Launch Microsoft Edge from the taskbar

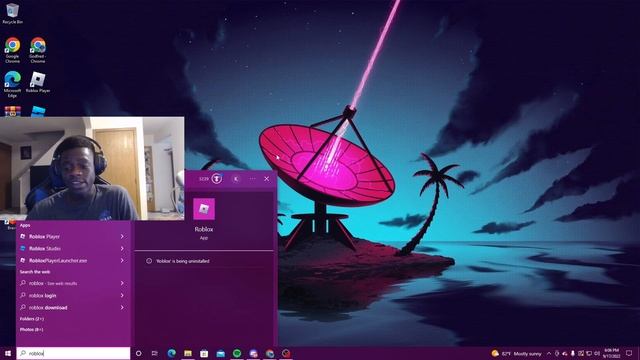click(x=171, y=353)
